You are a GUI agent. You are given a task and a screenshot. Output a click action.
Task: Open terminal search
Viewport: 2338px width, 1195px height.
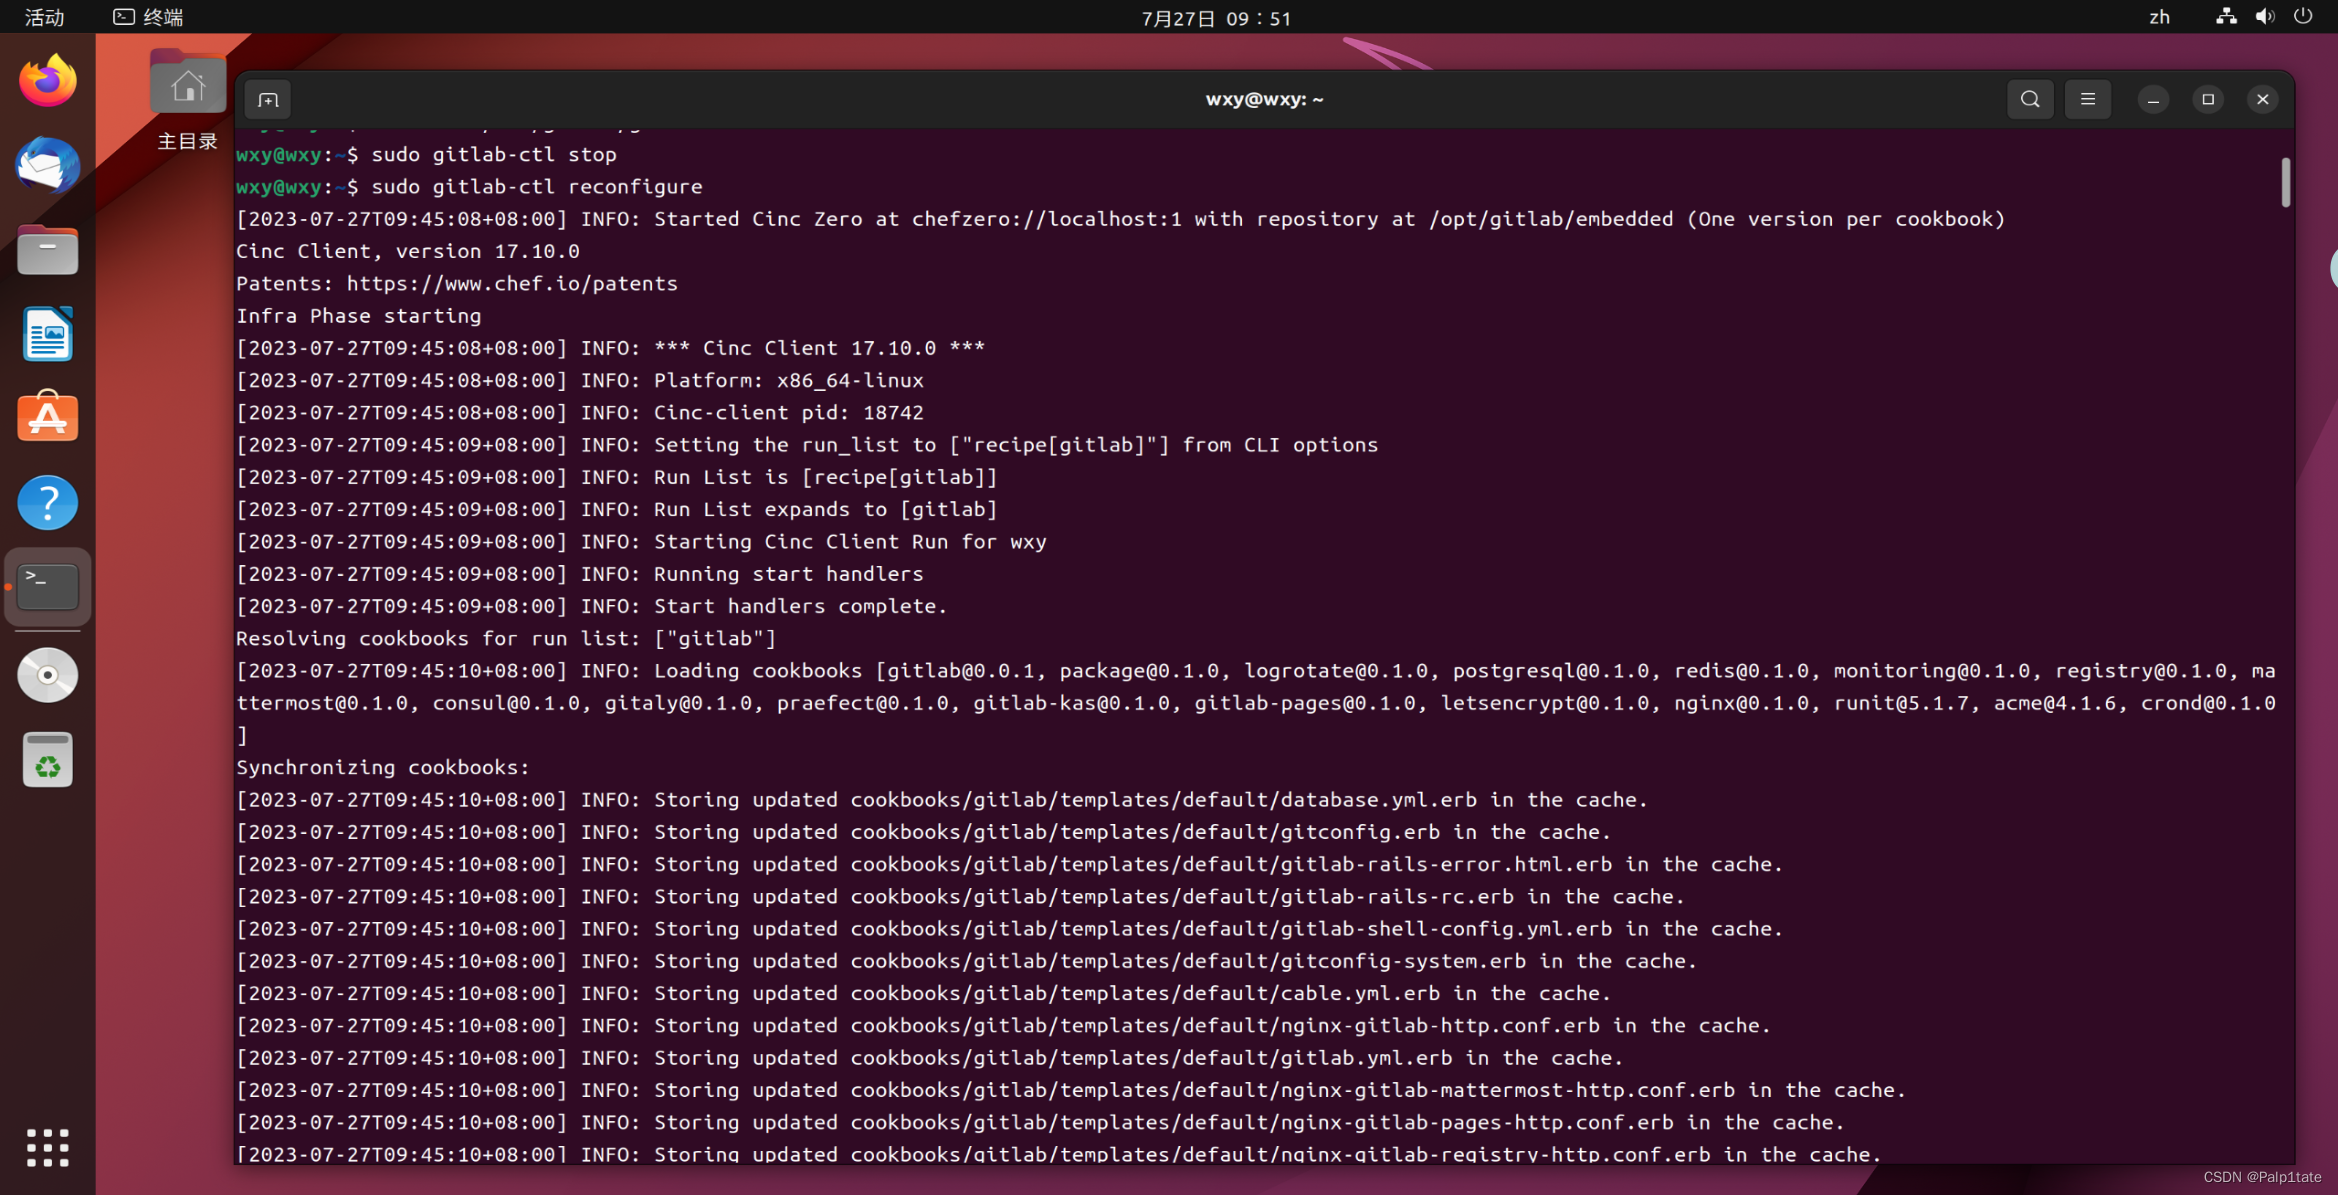click(x=2030, y=99)
